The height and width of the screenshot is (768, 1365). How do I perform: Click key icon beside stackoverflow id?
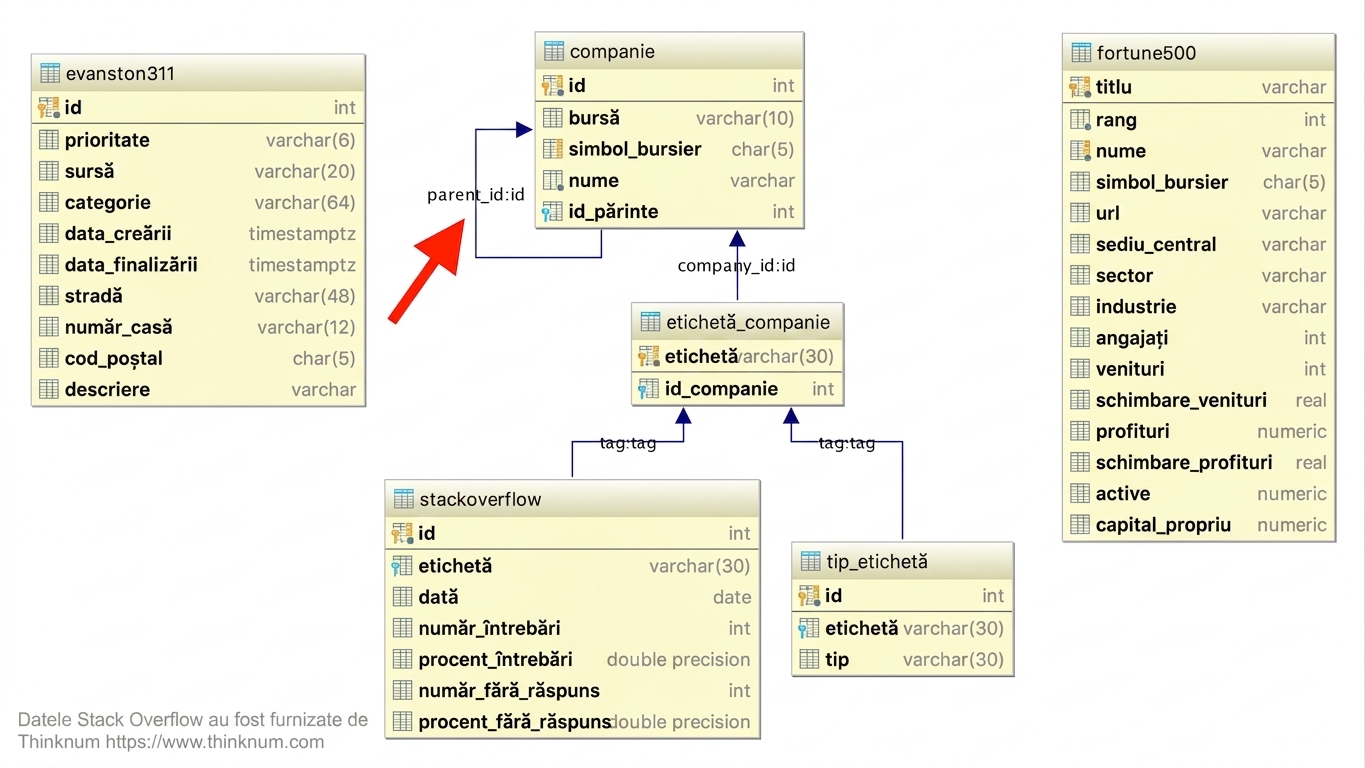pyautogui.click(x=403, y=534)
